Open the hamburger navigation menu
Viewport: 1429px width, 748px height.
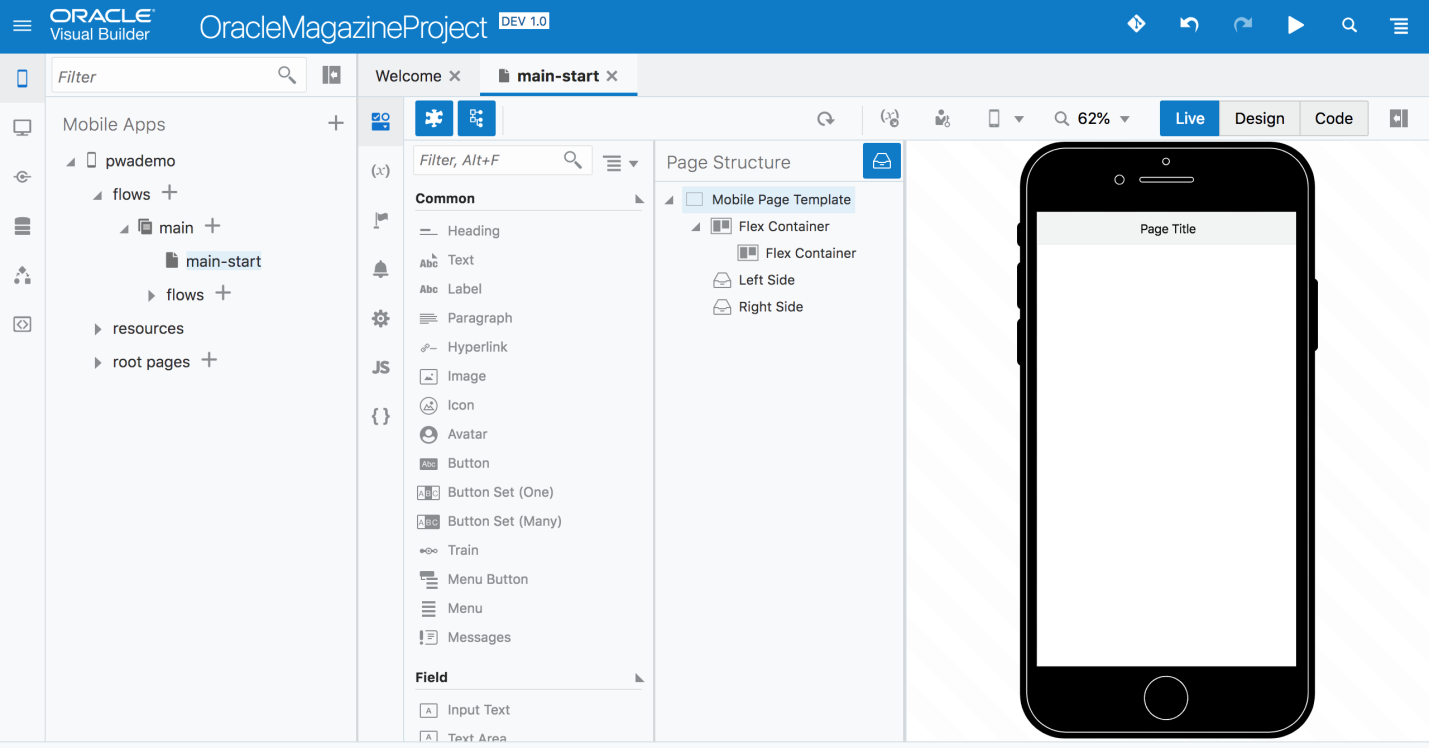[22, 26]
